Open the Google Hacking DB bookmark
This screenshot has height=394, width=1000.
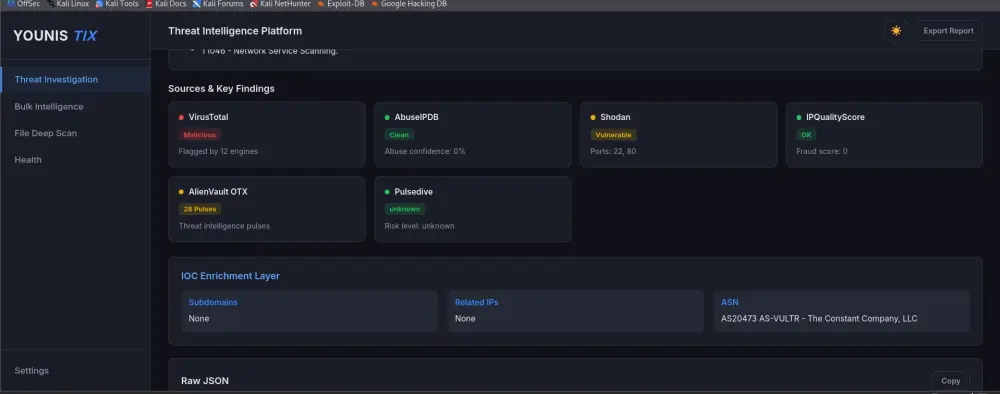point(409,4)
